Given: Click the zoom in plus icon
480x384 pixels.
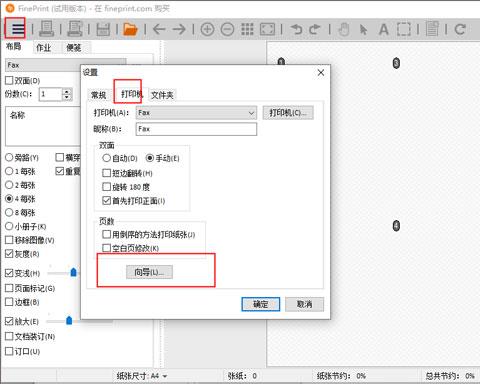Looking at the screenshot, I should tap(207, 29).
